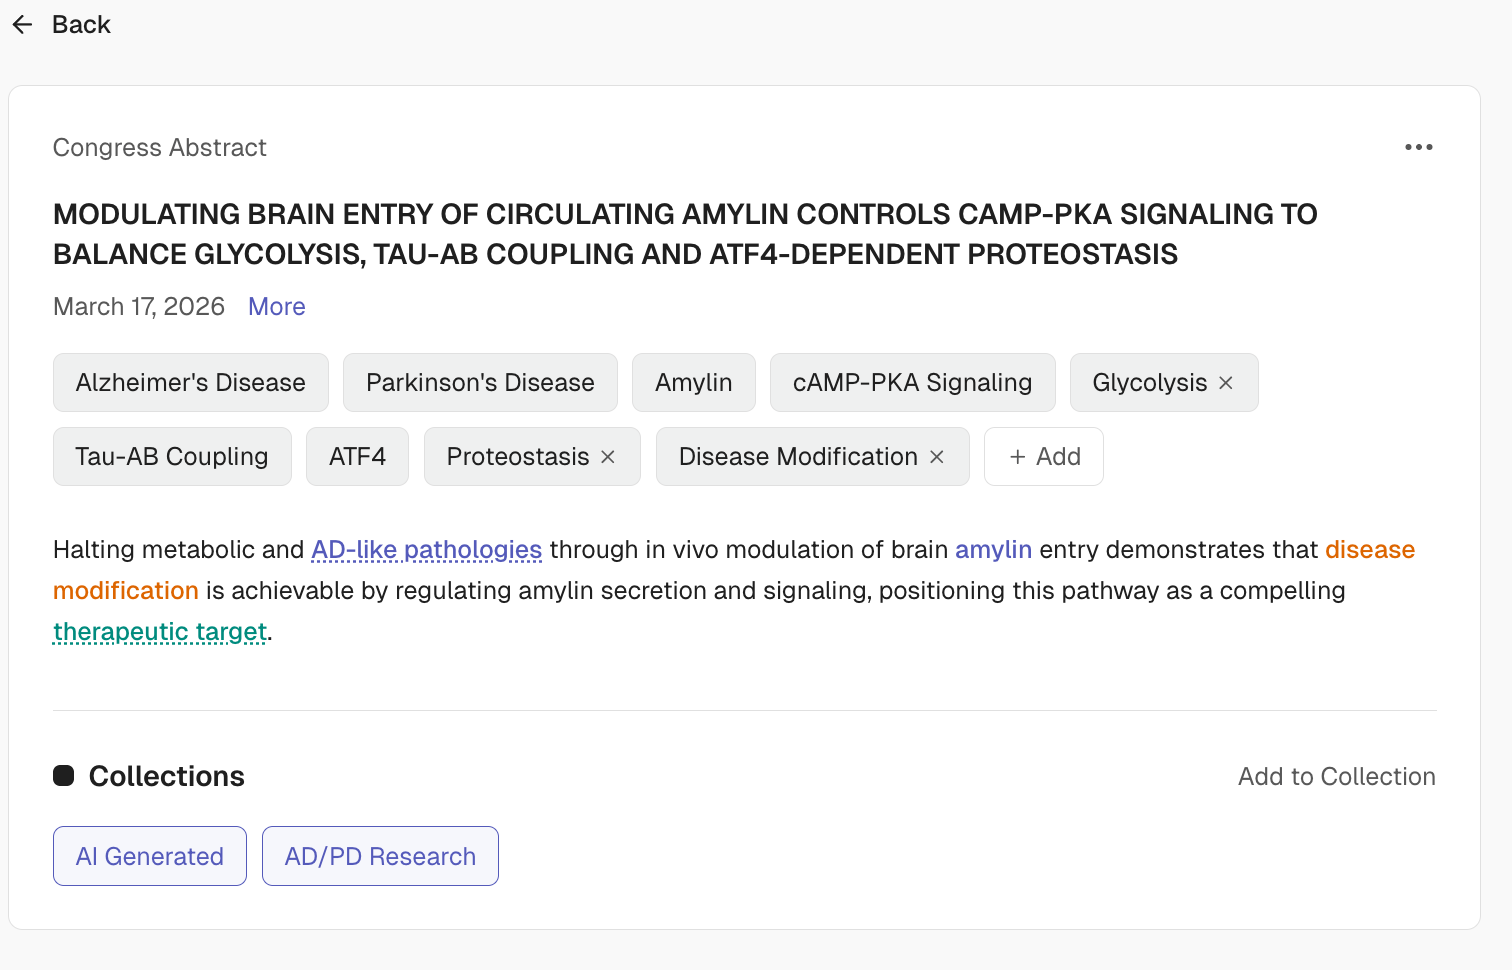
Task: Select the Tau-AB Coupling tag
Action: click(172, 457)
